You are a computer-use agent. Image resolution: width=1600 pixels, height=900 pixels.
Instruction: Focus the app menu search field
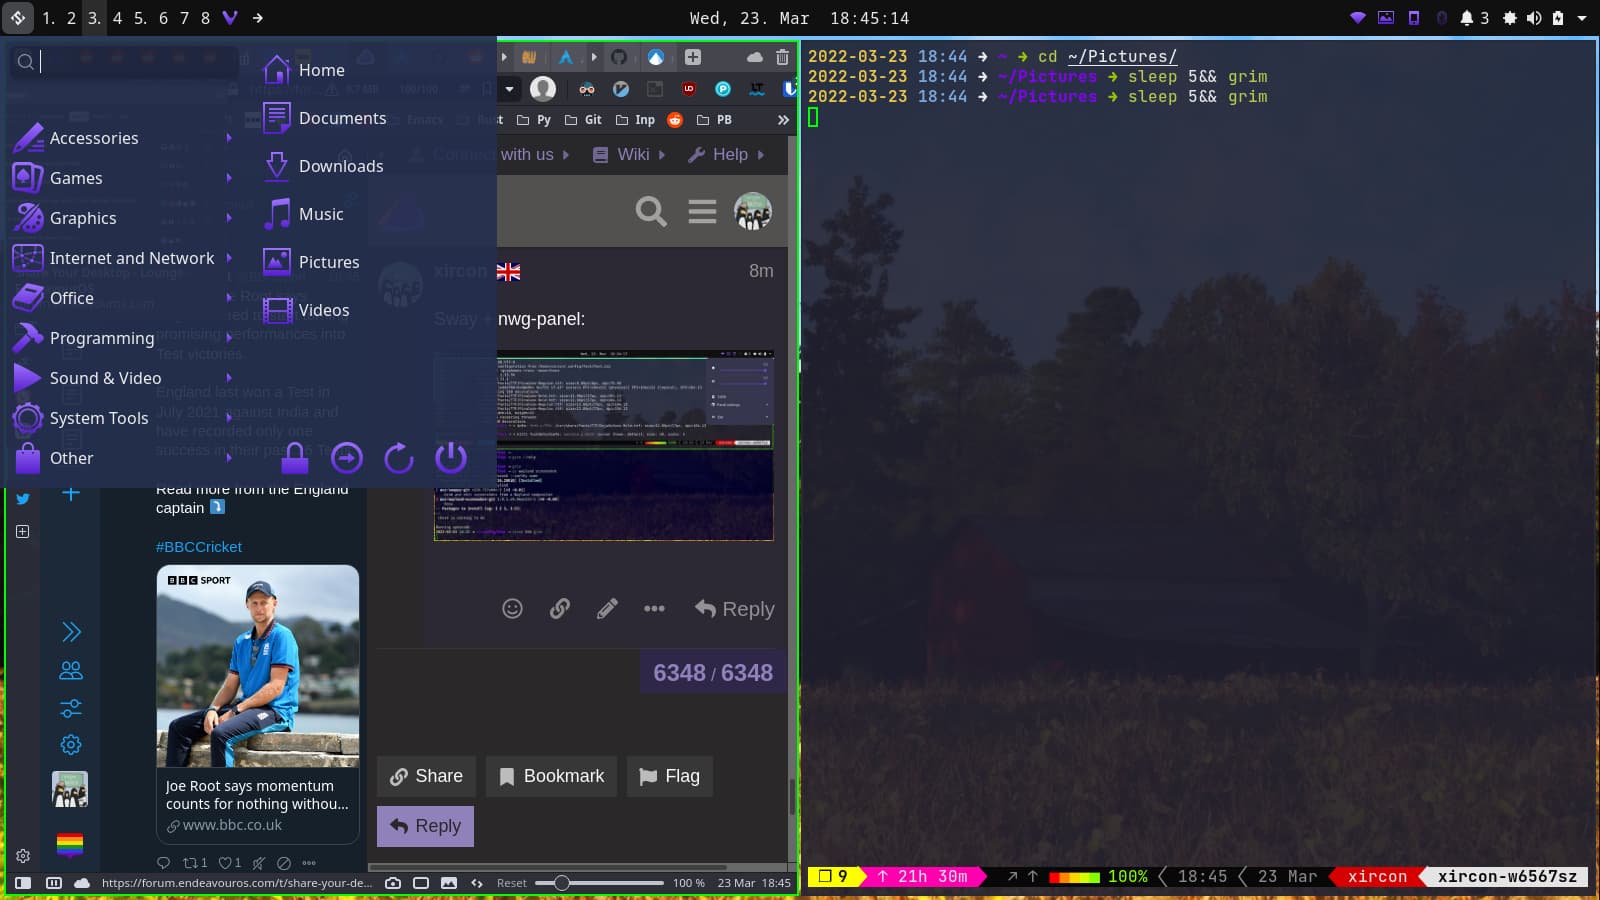point(126,62)
